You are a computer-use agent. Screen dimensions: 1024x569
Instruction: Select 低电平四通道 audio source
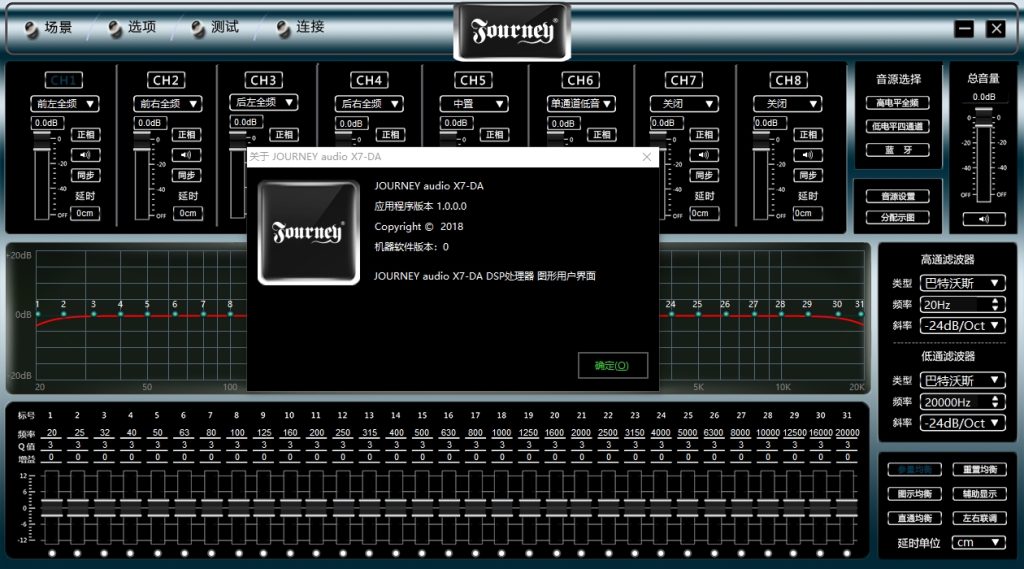pos(898,126)
